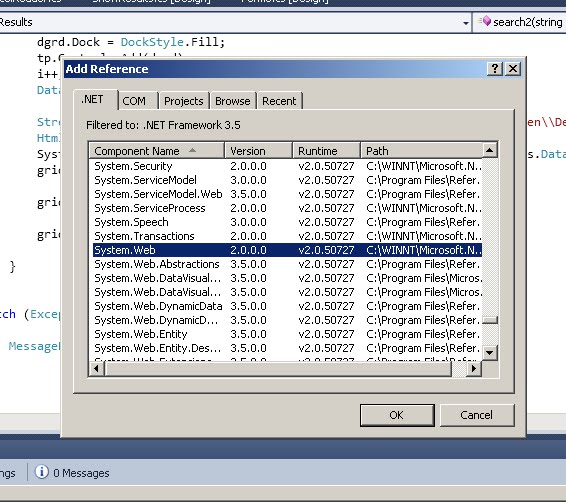Click the horizontal scrollbar thumb
The image size is (566, 503).
pyautogui.click(x=278, y=369)
